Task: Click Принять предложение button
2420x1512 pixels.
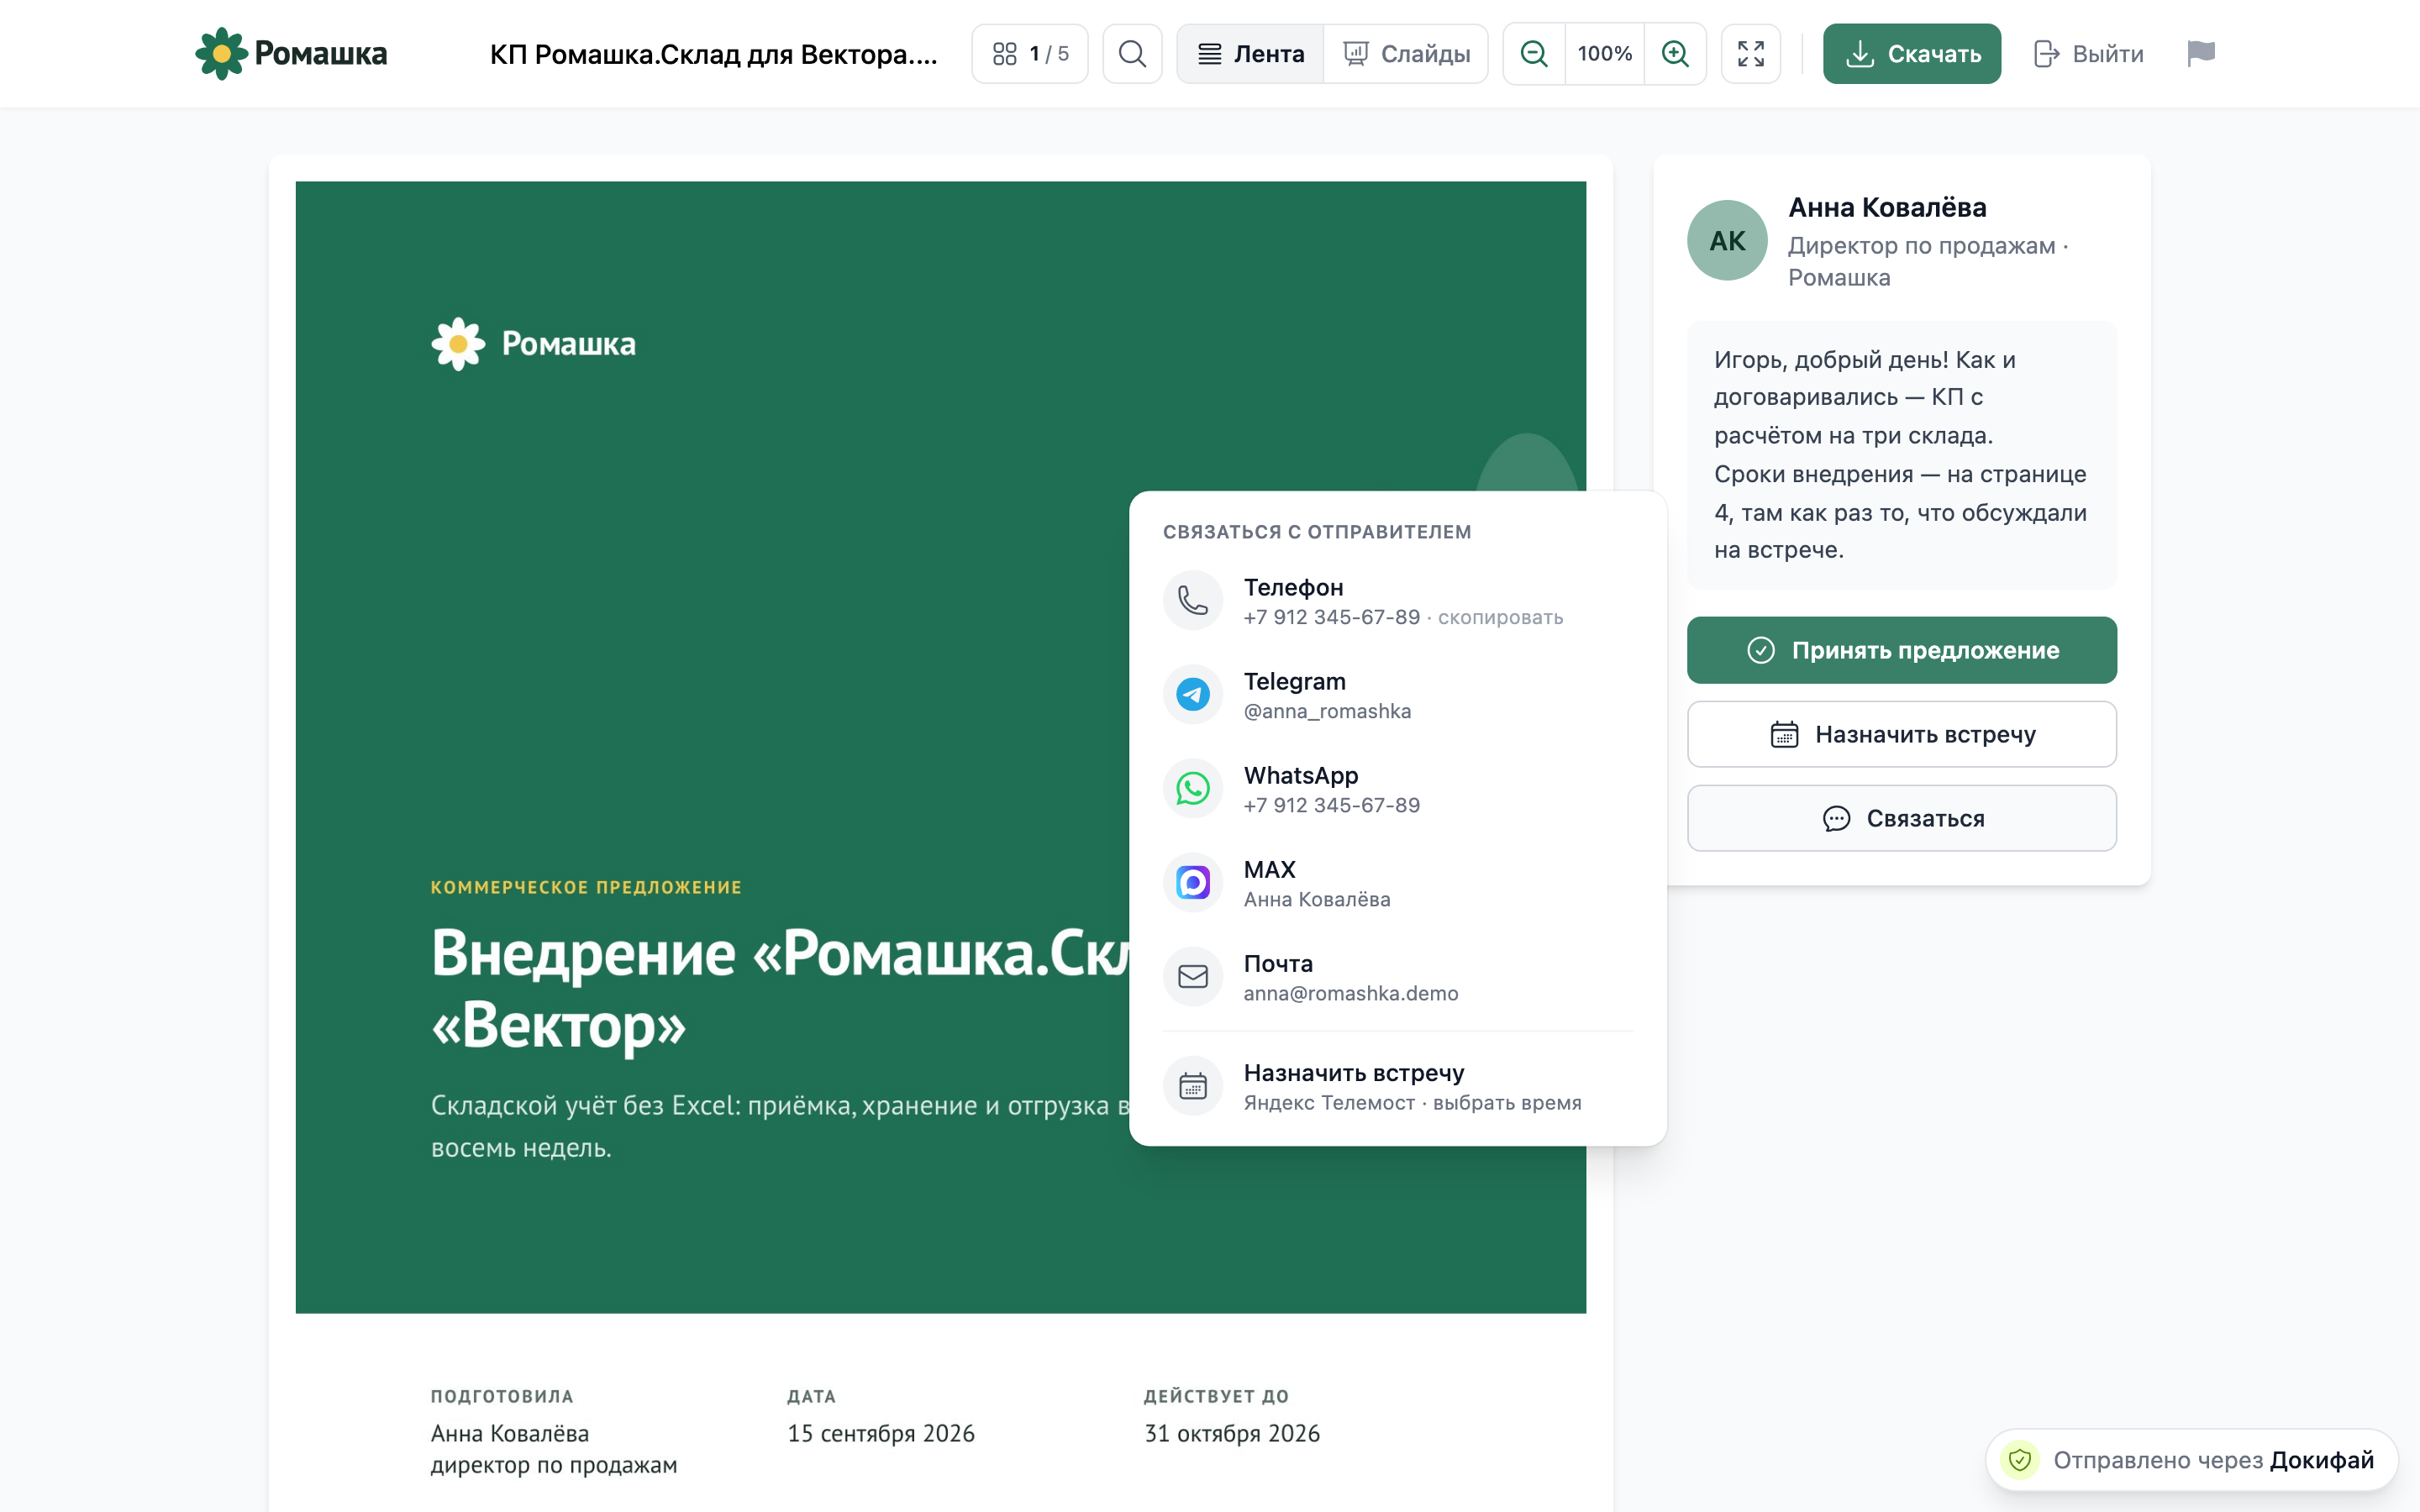Action: point(1901,651)
